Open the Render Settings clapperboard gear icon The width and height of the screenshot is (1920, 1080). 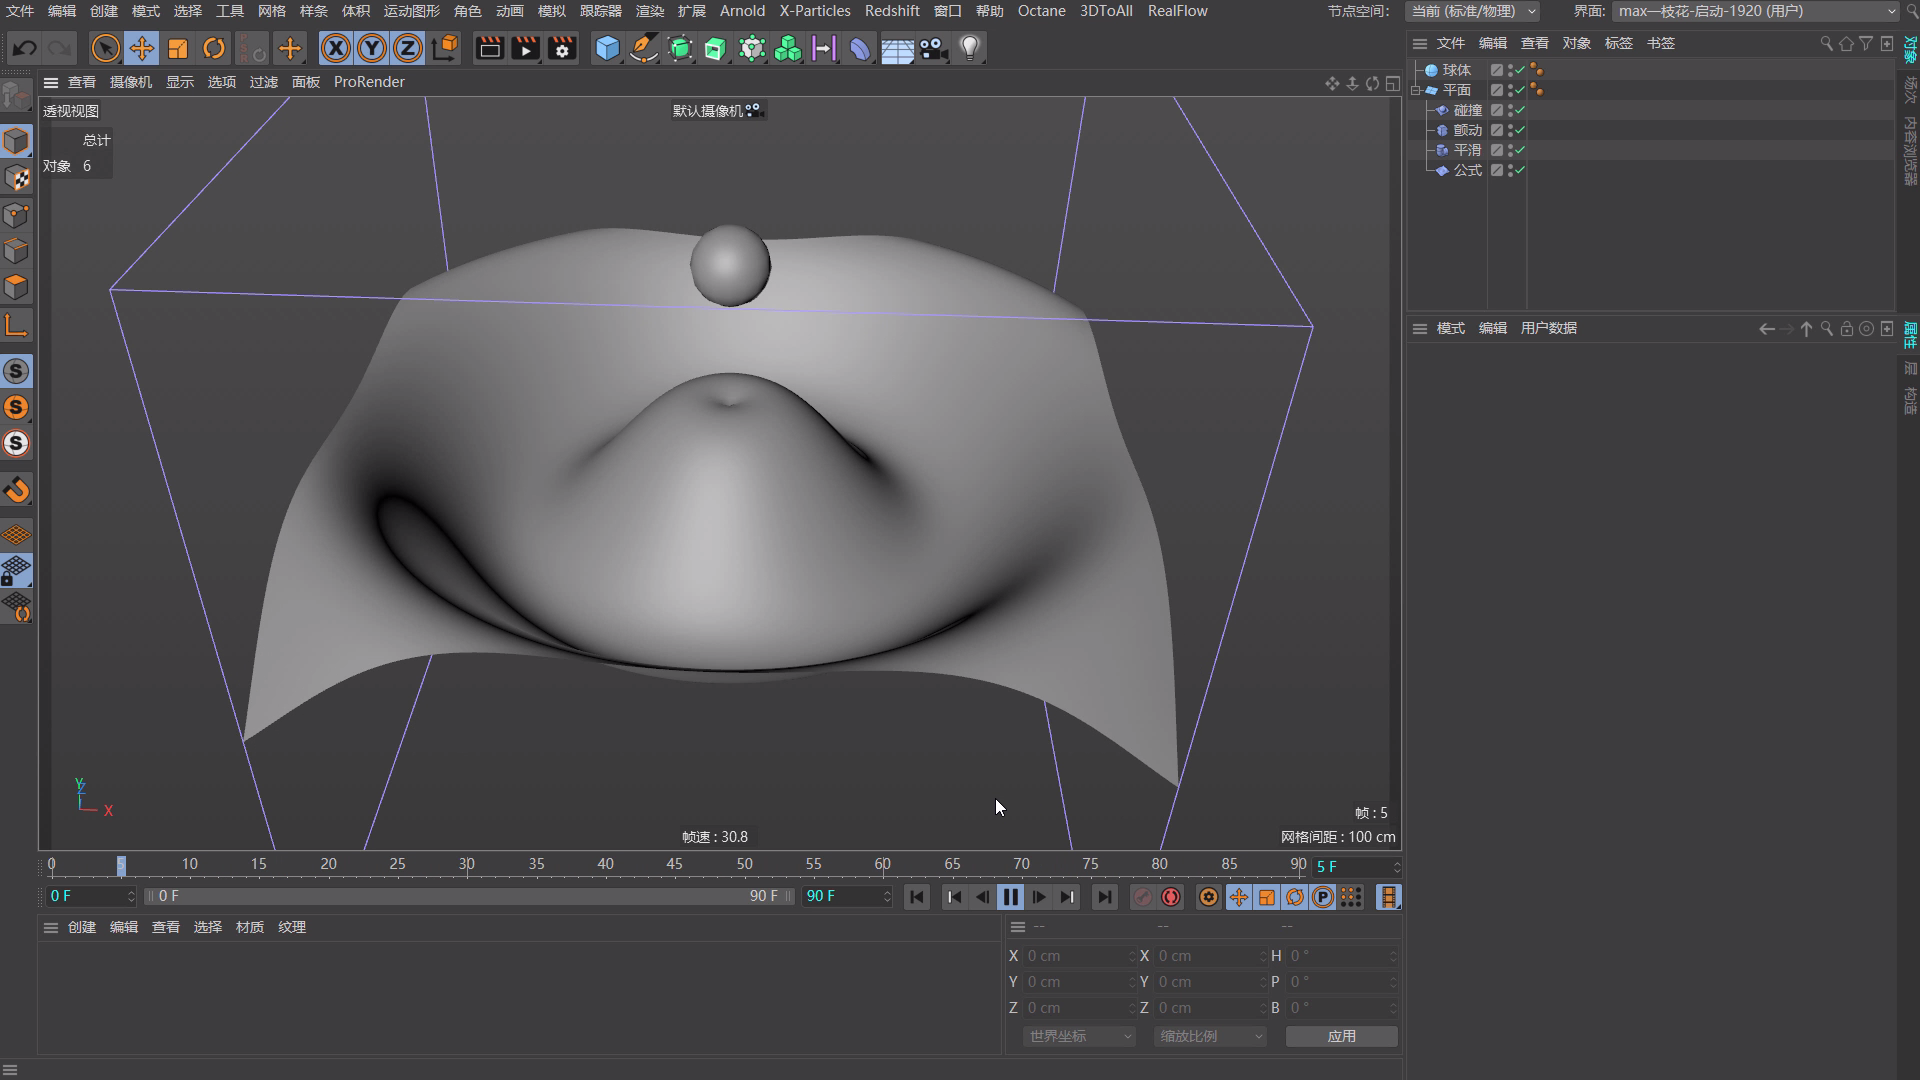[562, 48]
